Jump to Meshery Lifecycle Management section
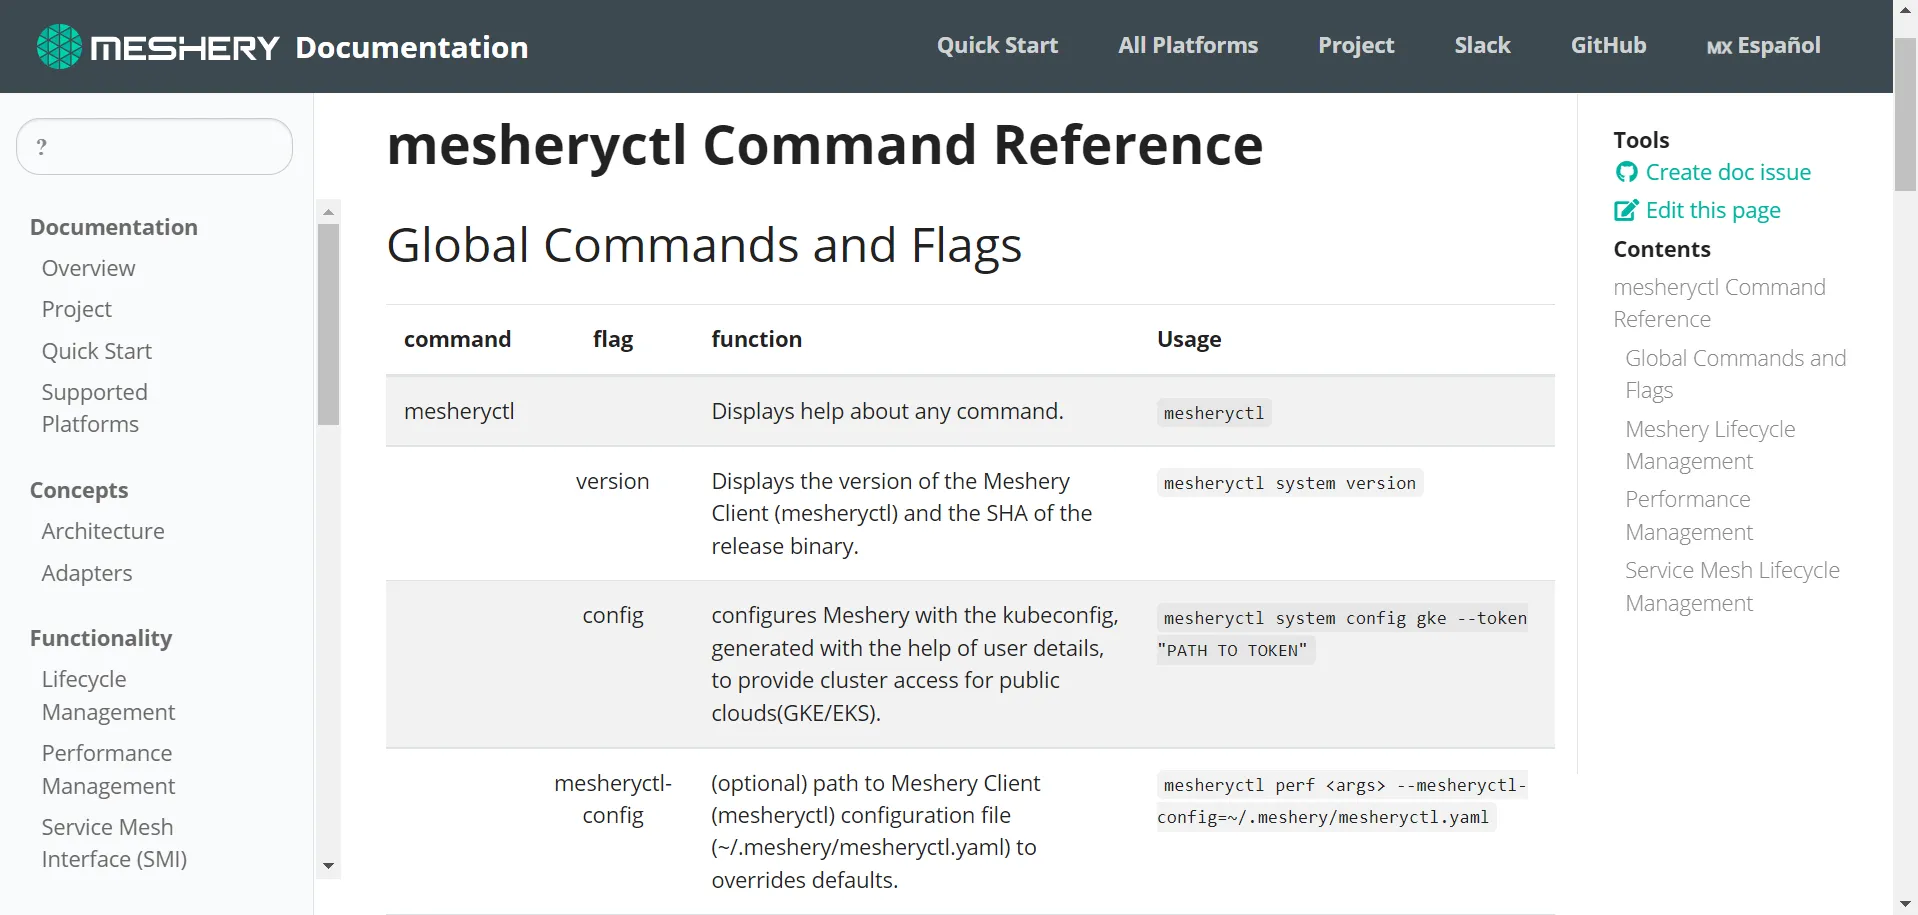This screenshot has width=1918, height=915. tap(1710, 444)
